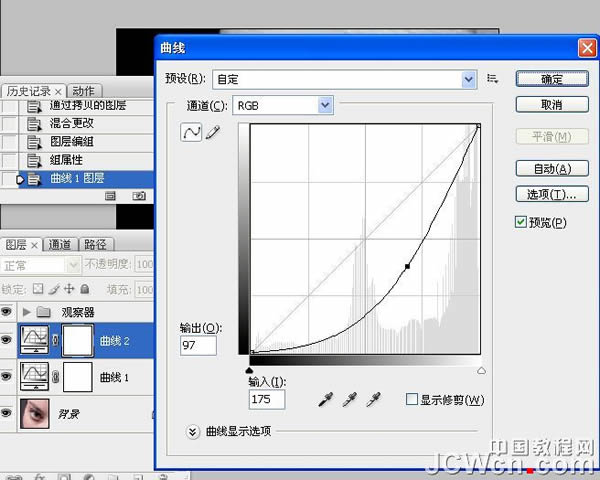600x480 pixels.
Task: Click the white point input slider
Action: [x=481, y=370]
